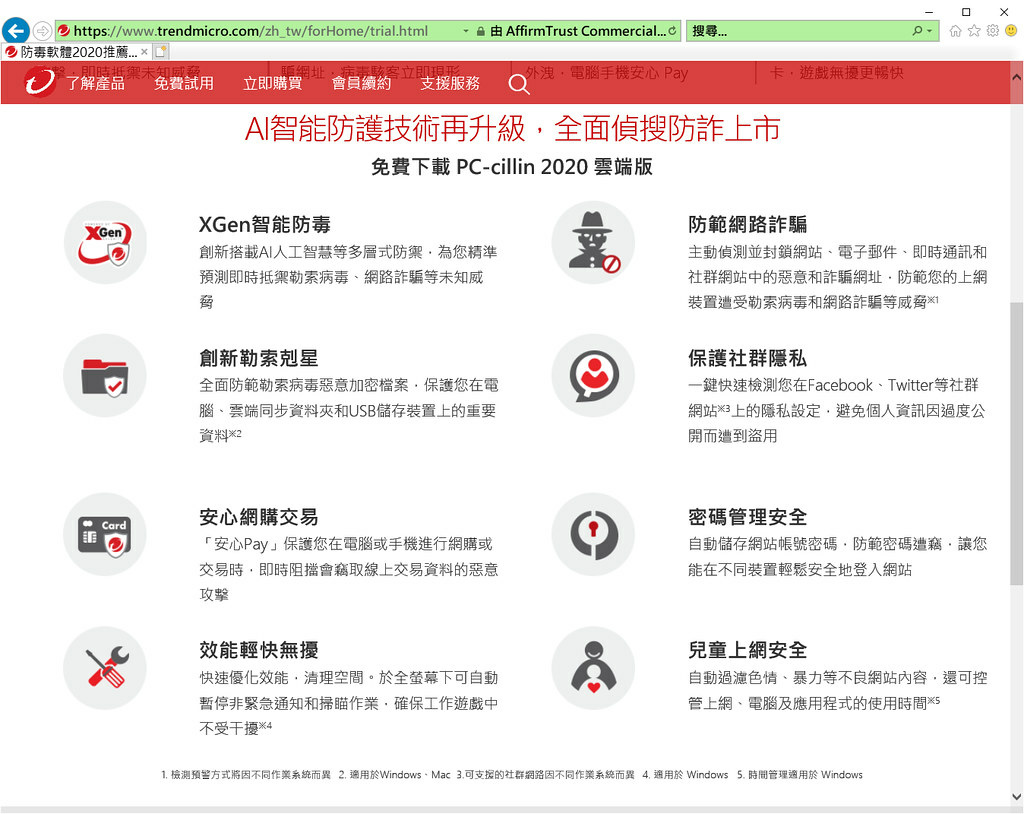Focus the address bar URL field

click(x=258, y=31)
